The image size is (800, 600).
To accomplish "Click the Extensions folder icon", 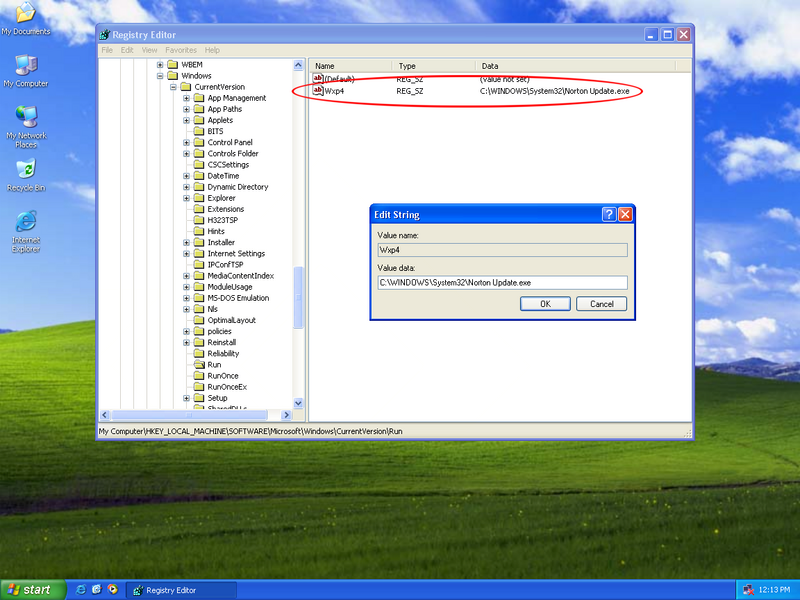I will [199, 209].
